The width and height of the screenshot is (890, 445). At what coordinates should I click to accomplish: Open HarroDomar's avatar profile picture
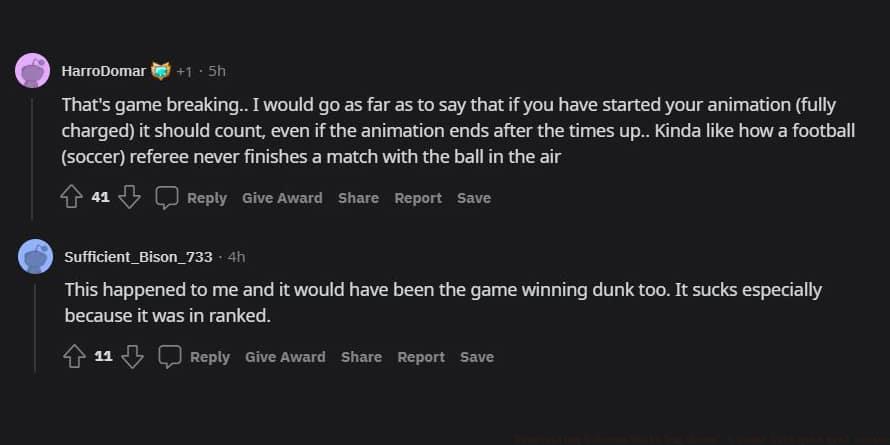click(34, 71)
